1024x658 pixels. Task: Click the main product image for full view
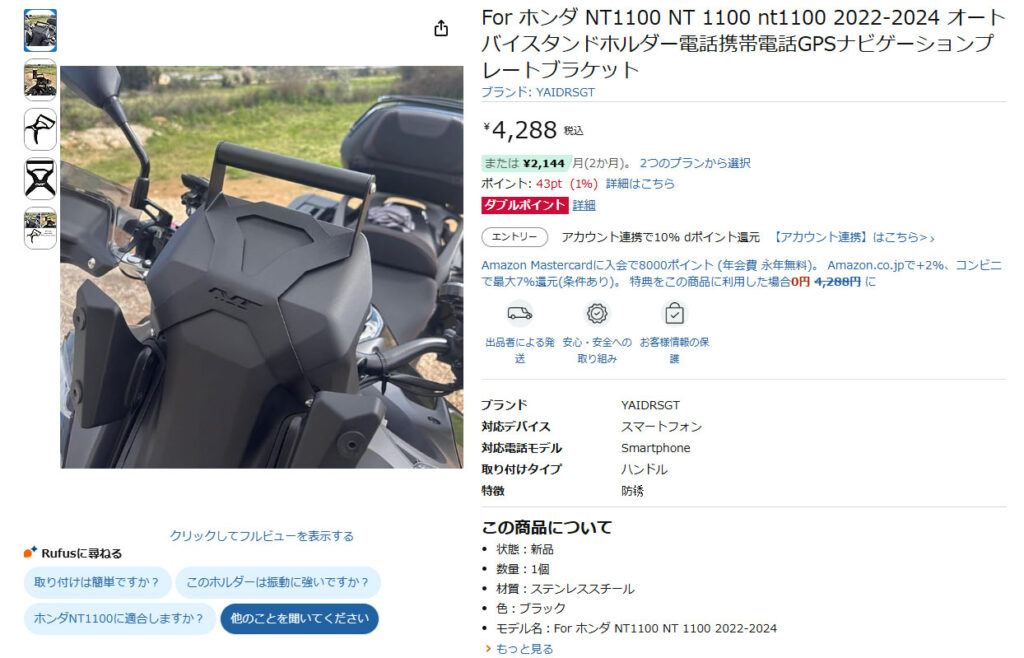point(262,267)
